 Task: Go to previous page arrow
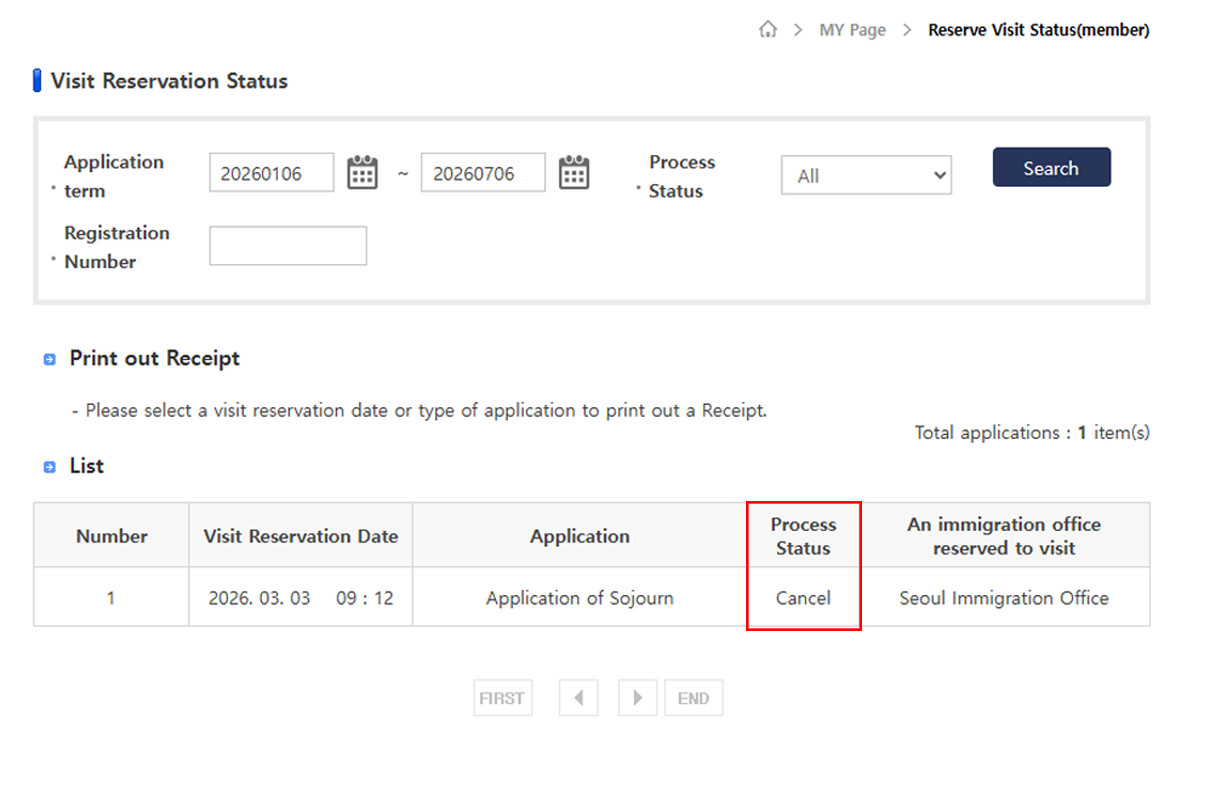(x=578, y=698)
